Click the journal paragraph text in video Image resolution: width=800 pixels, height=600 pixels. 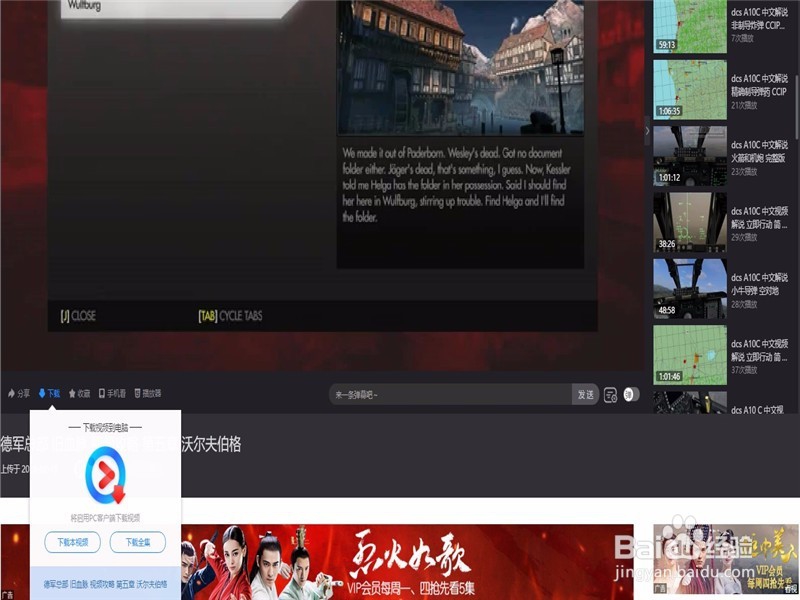456,185
